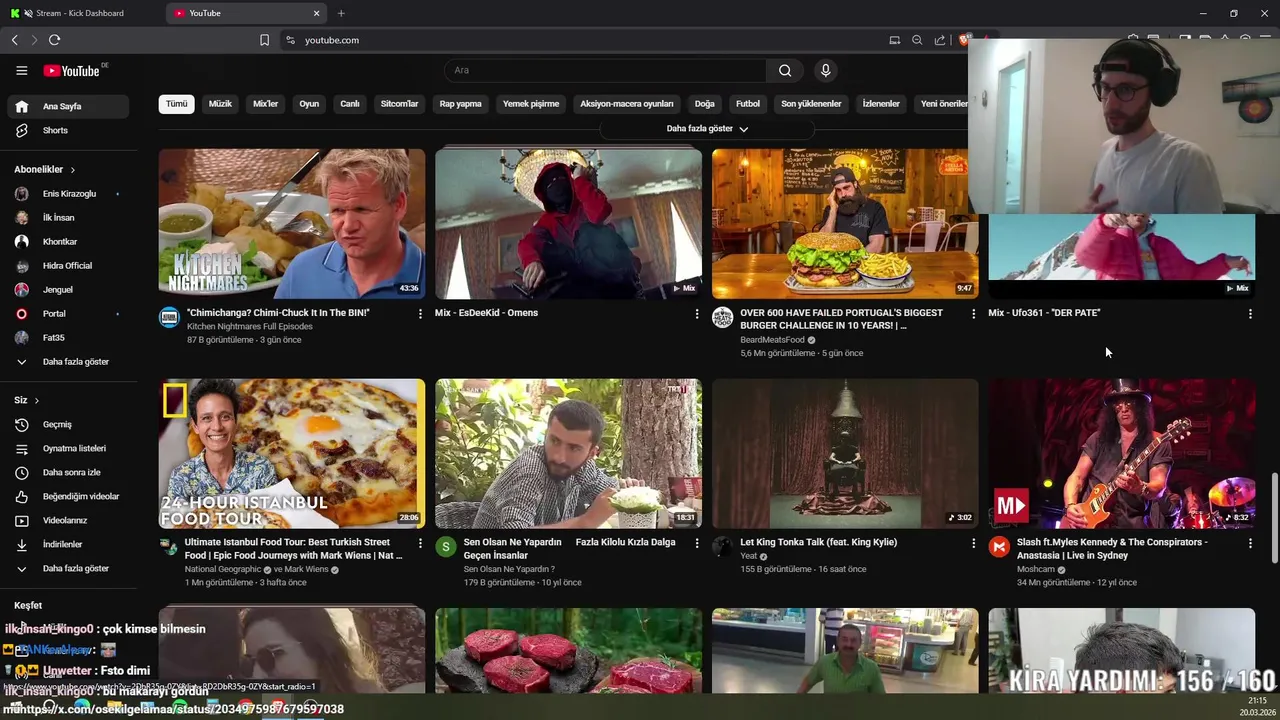This screenshot has width=1280, height=720.
Task: Bookmark this page icon in address bar
Action: coord(264,40)
